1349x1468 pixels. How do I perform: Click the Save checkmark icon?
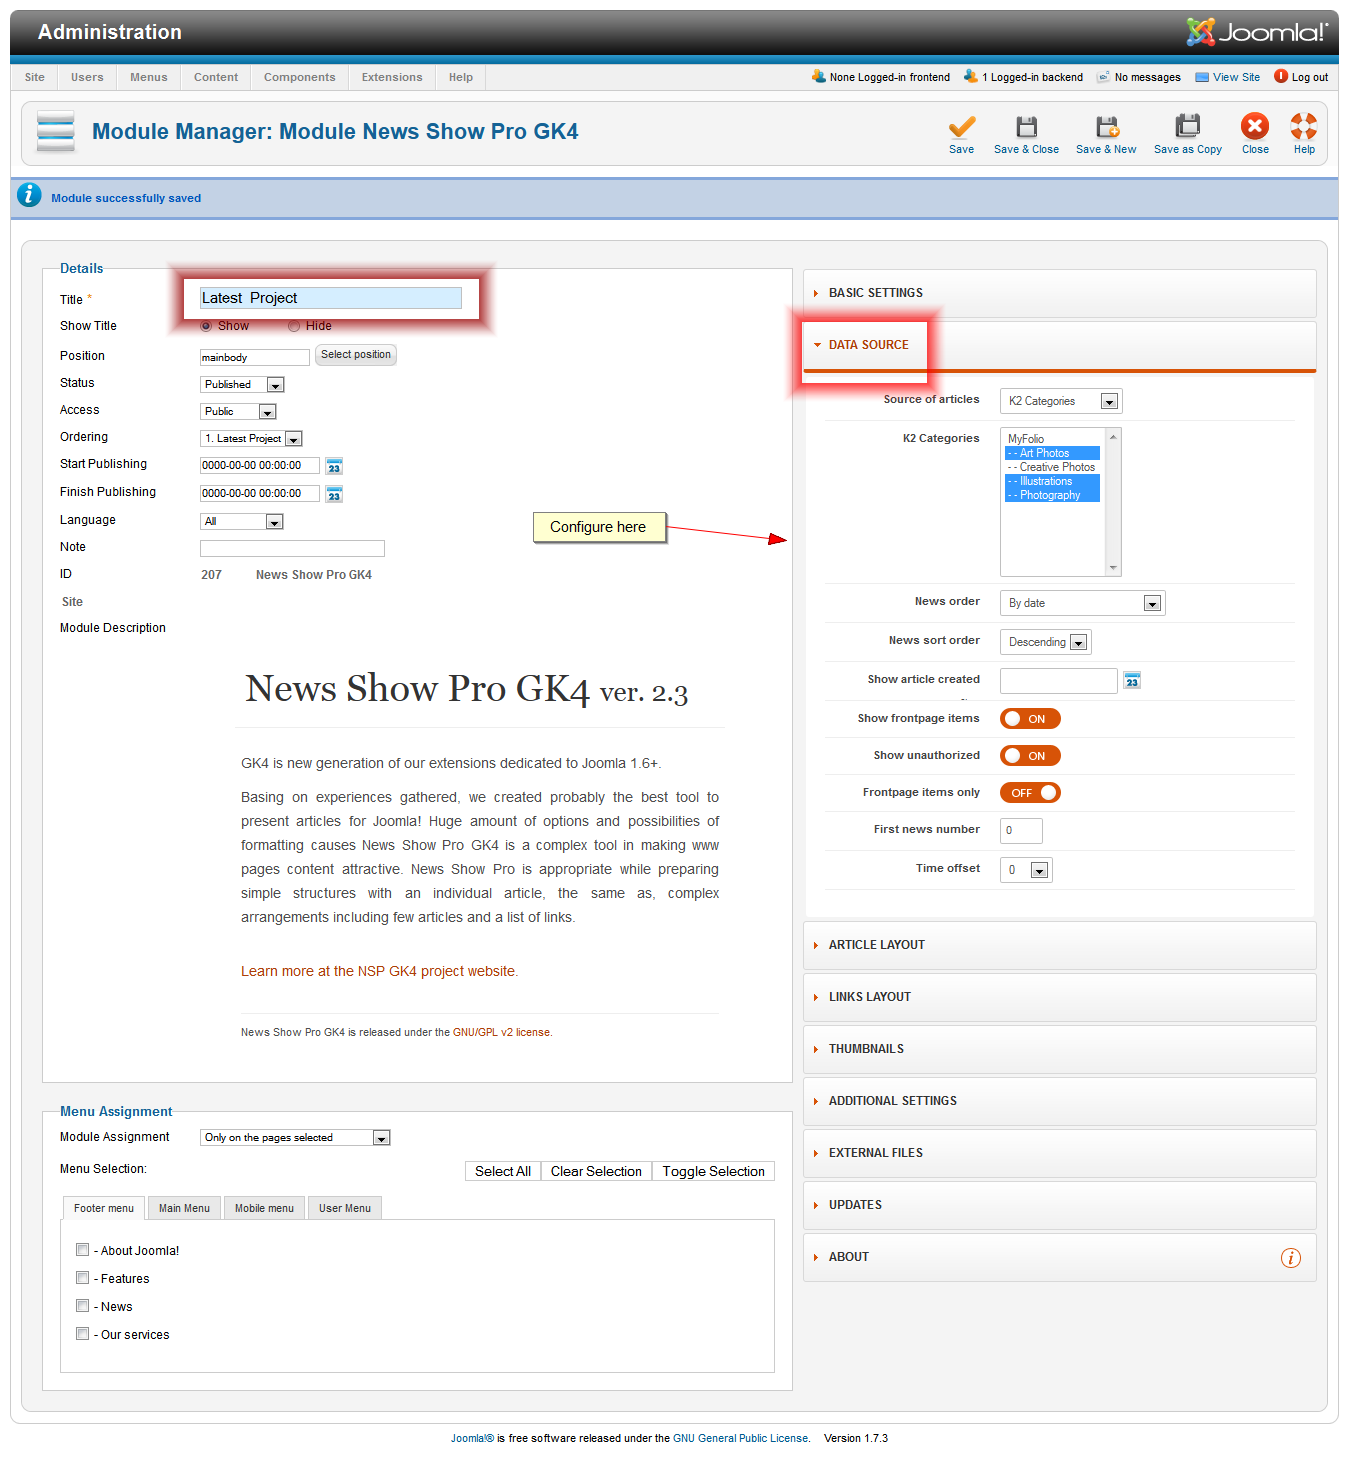click(961, 127)
